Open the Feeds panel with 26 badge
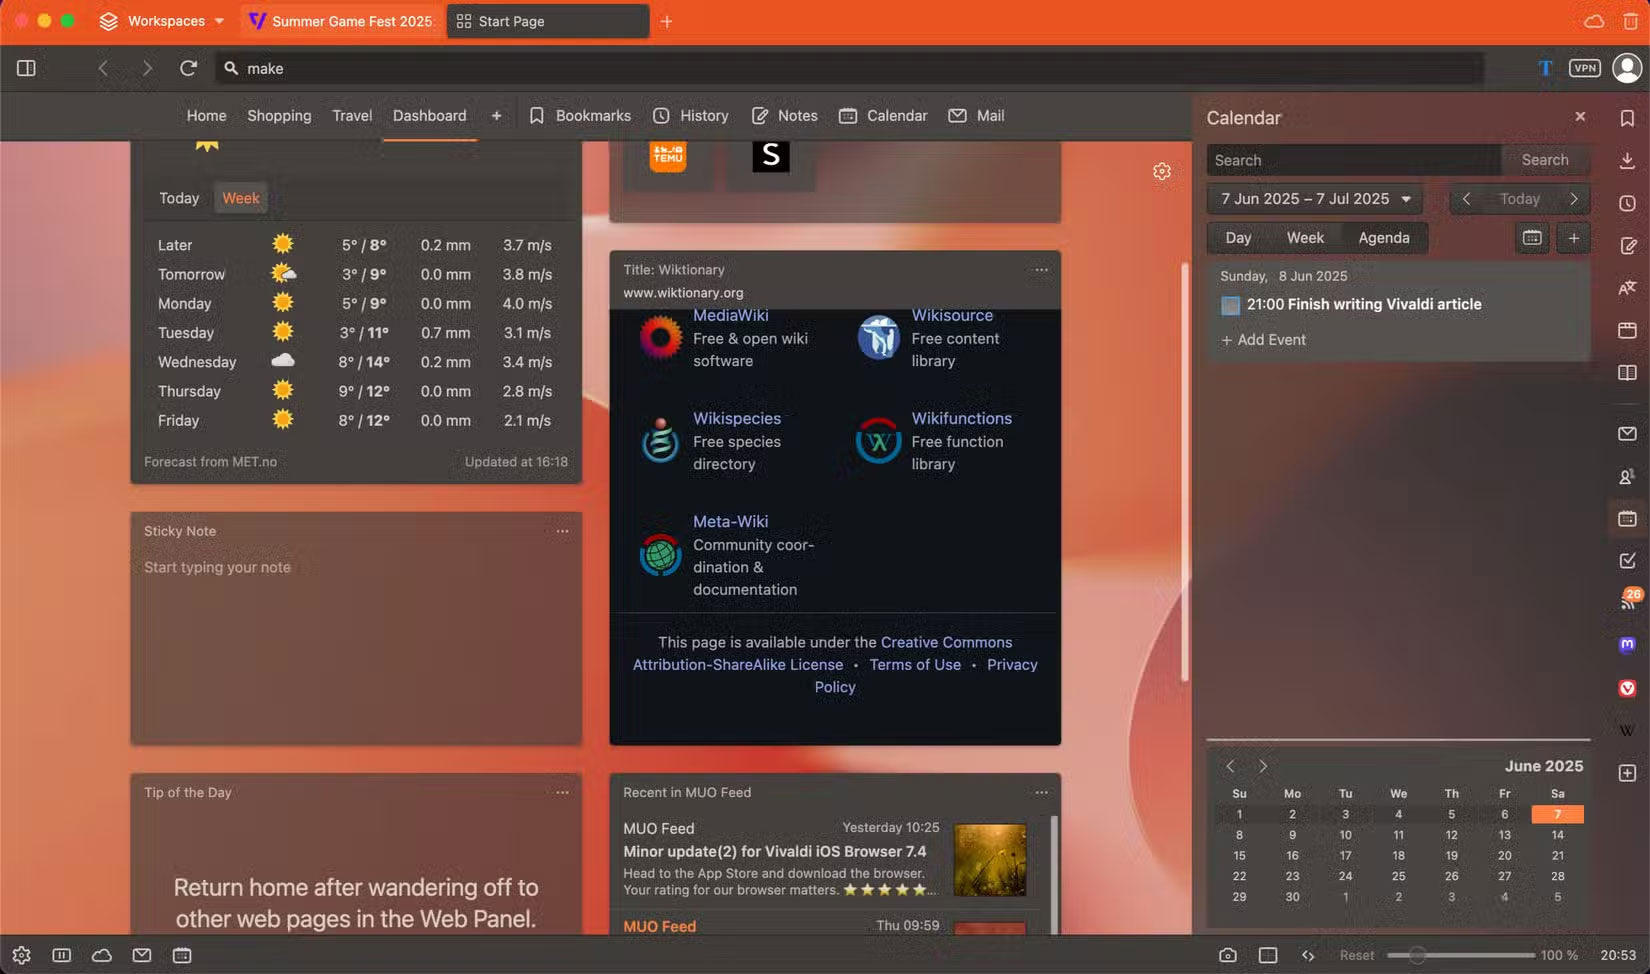 click(1628, 601)
